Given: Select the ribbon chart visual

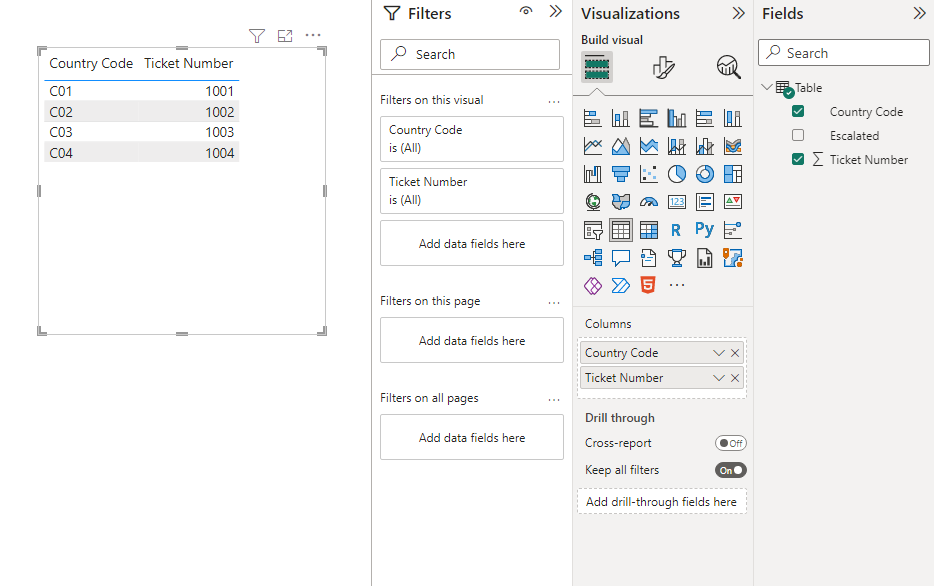Looking at the screenshot, I should [x=733, y=146].
